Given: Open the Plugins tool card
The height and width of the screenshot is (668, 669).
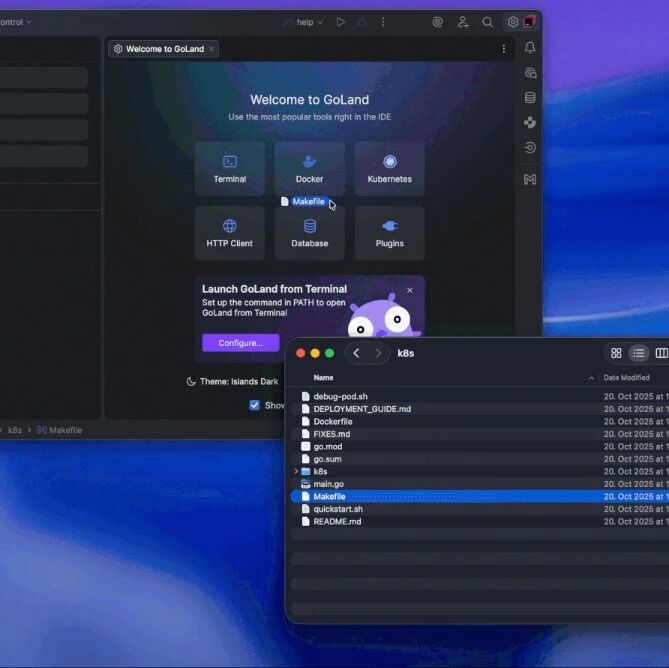Looking at the screenshot, I should 390,233.
